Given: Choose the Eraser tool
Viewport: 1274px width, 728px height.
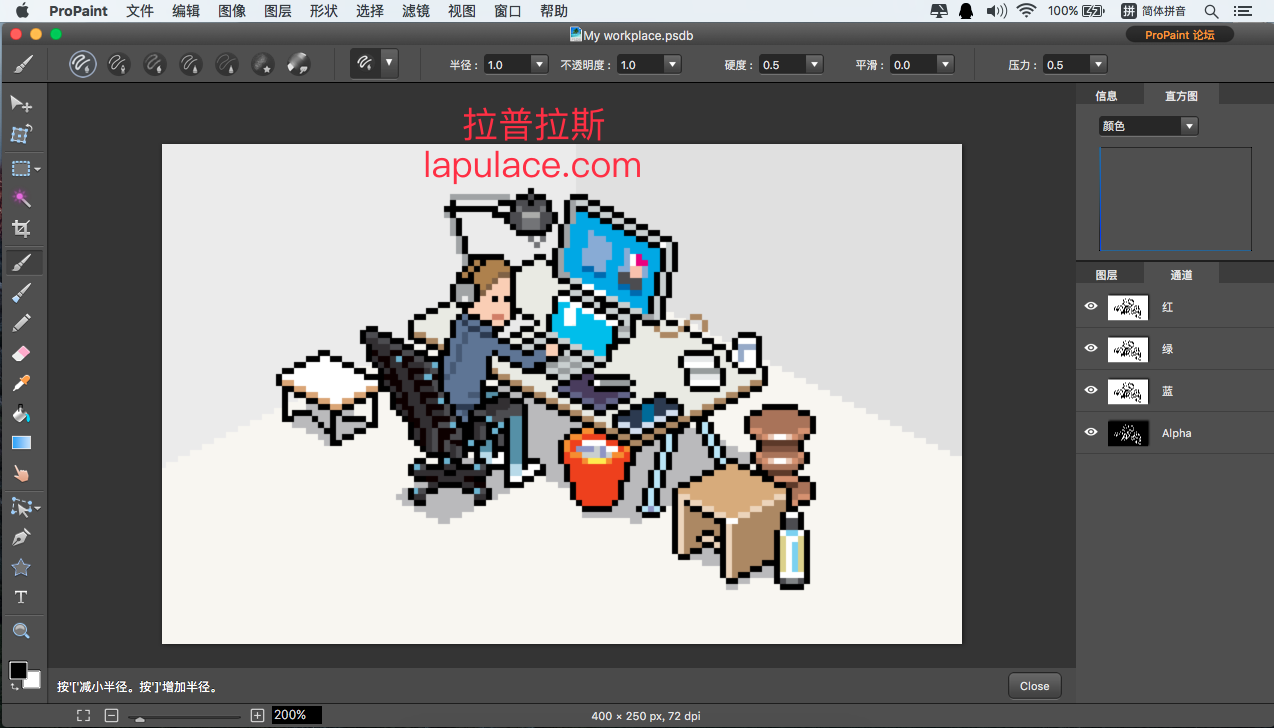Looking at the screenshot, I should pos(21,353).
